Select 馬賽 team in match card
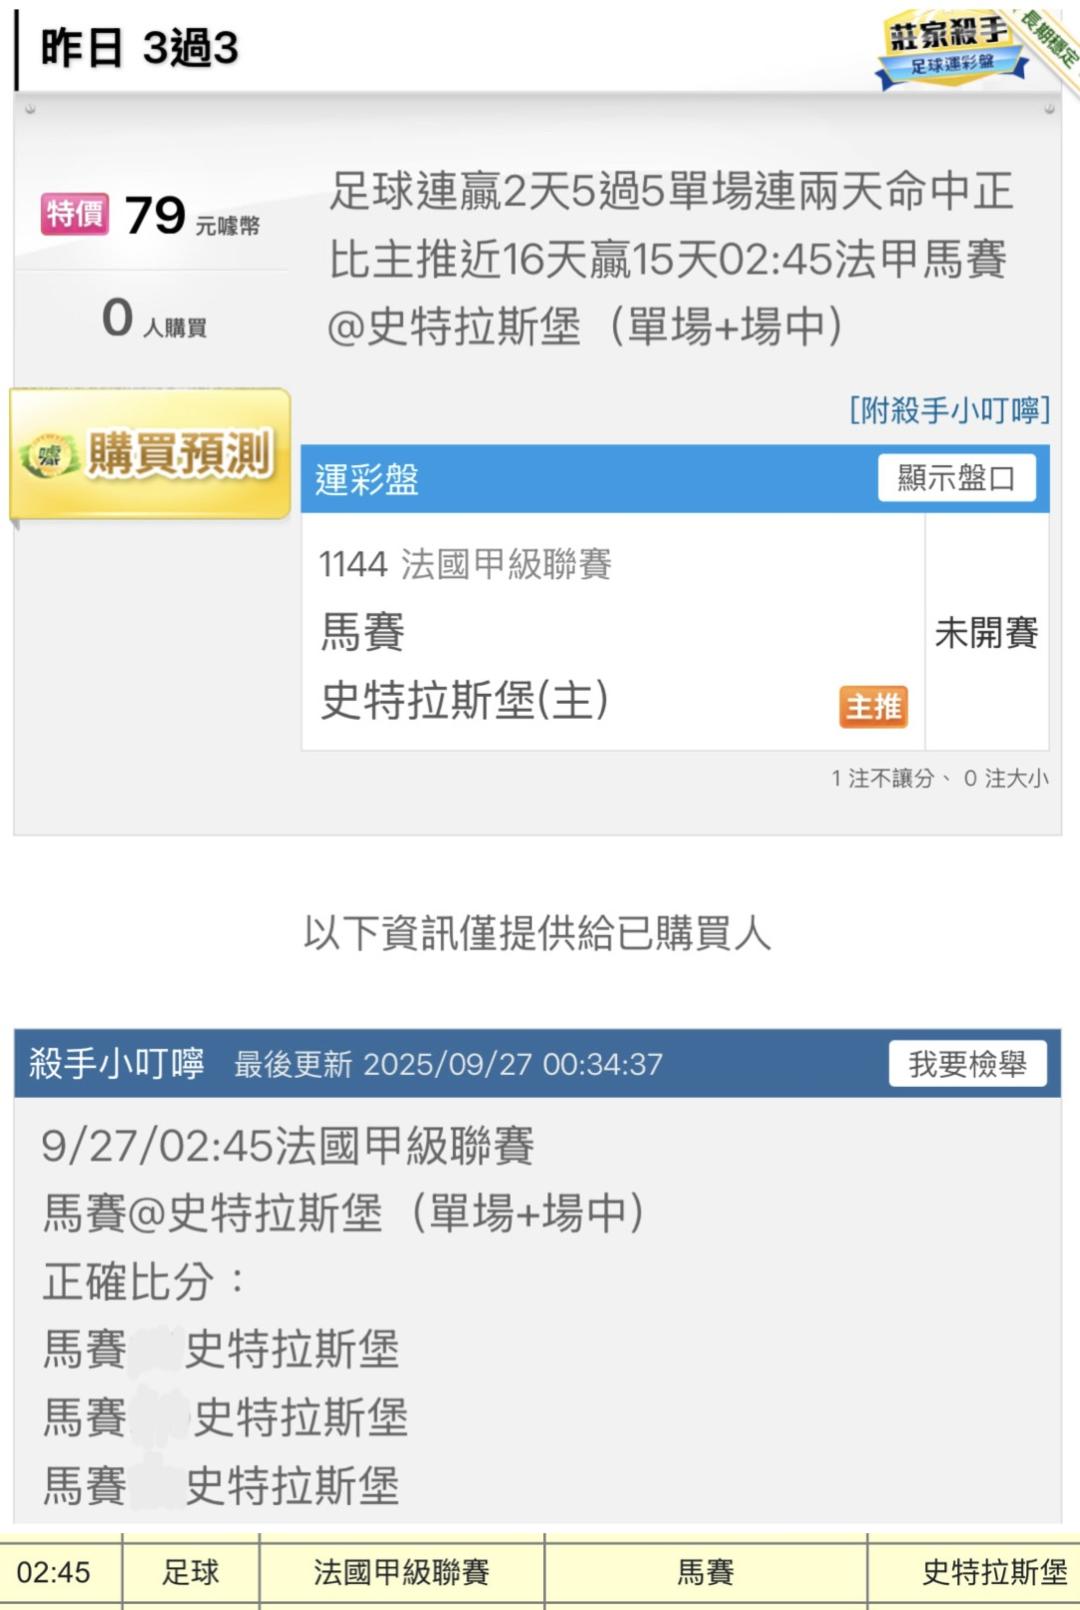 363,632
